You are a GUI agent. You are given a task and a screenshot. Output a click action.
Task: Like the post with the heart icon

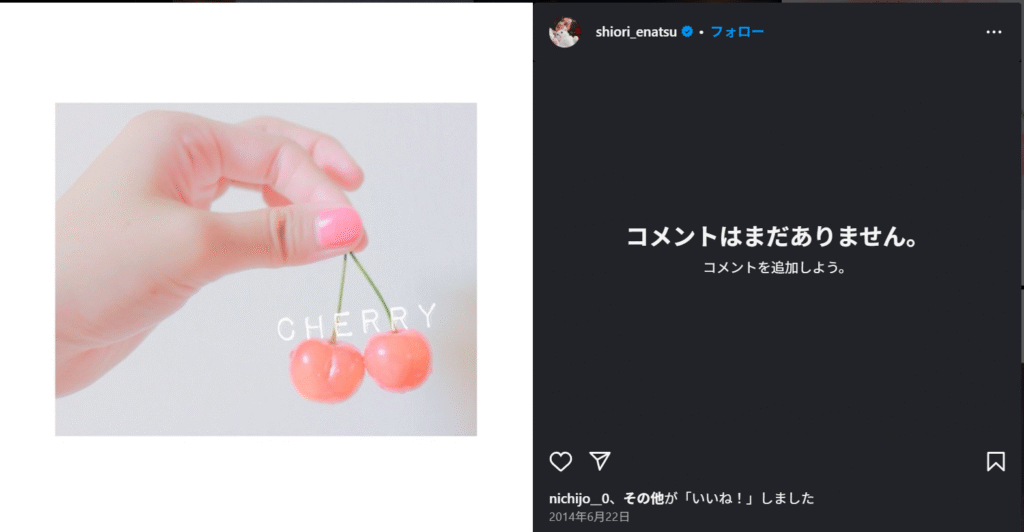click(560, 462)
